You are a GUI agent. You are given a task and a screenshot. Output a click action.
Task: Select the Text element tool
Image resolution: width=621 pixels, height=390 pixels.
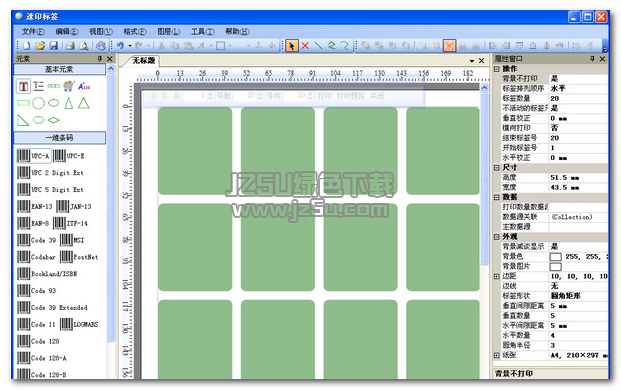click(x=23, y=86)
